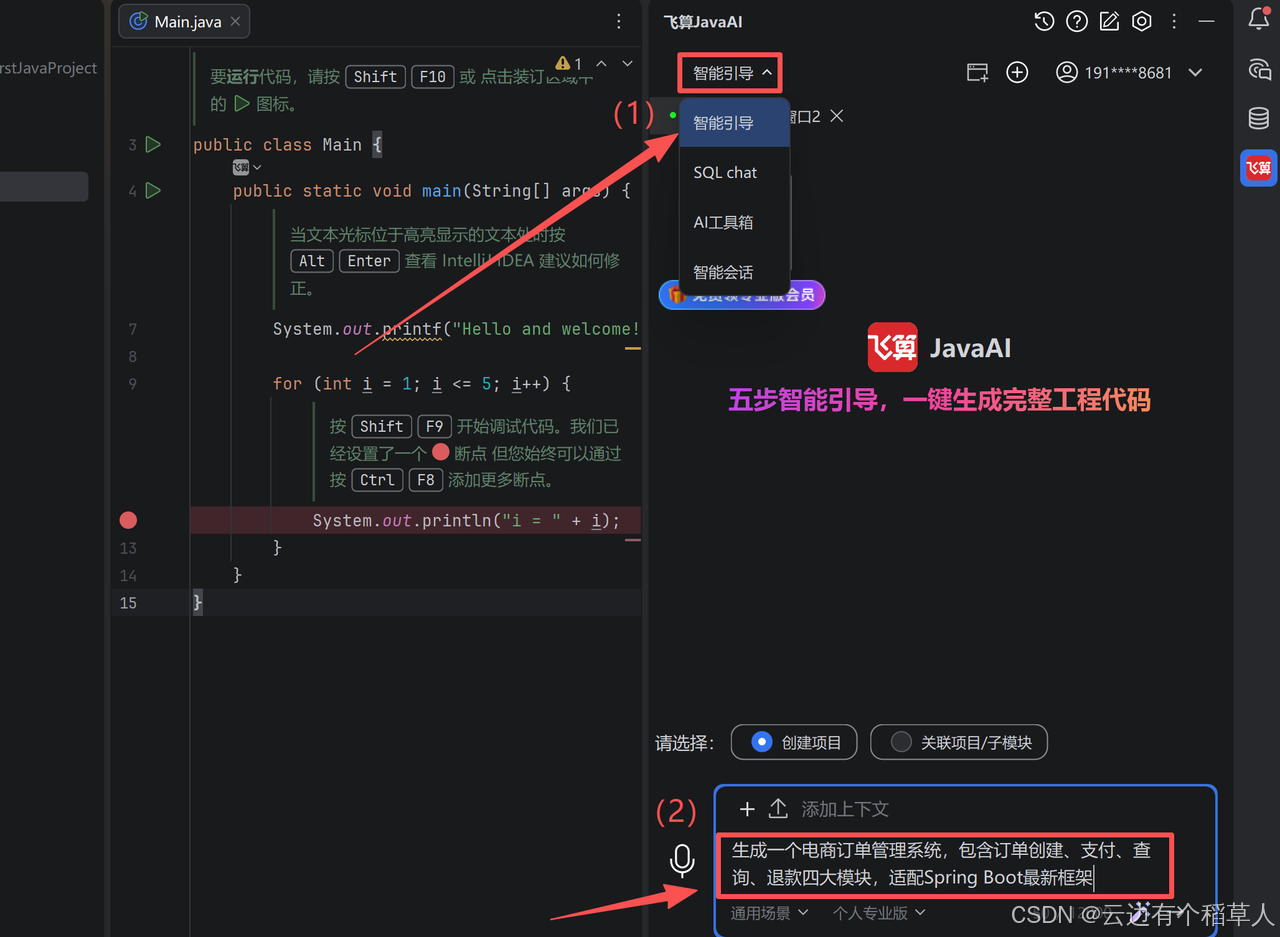This screenshot has width=1280, height=937.
Task: Run main method from line 4 gutter
Action: pos(153,190)
